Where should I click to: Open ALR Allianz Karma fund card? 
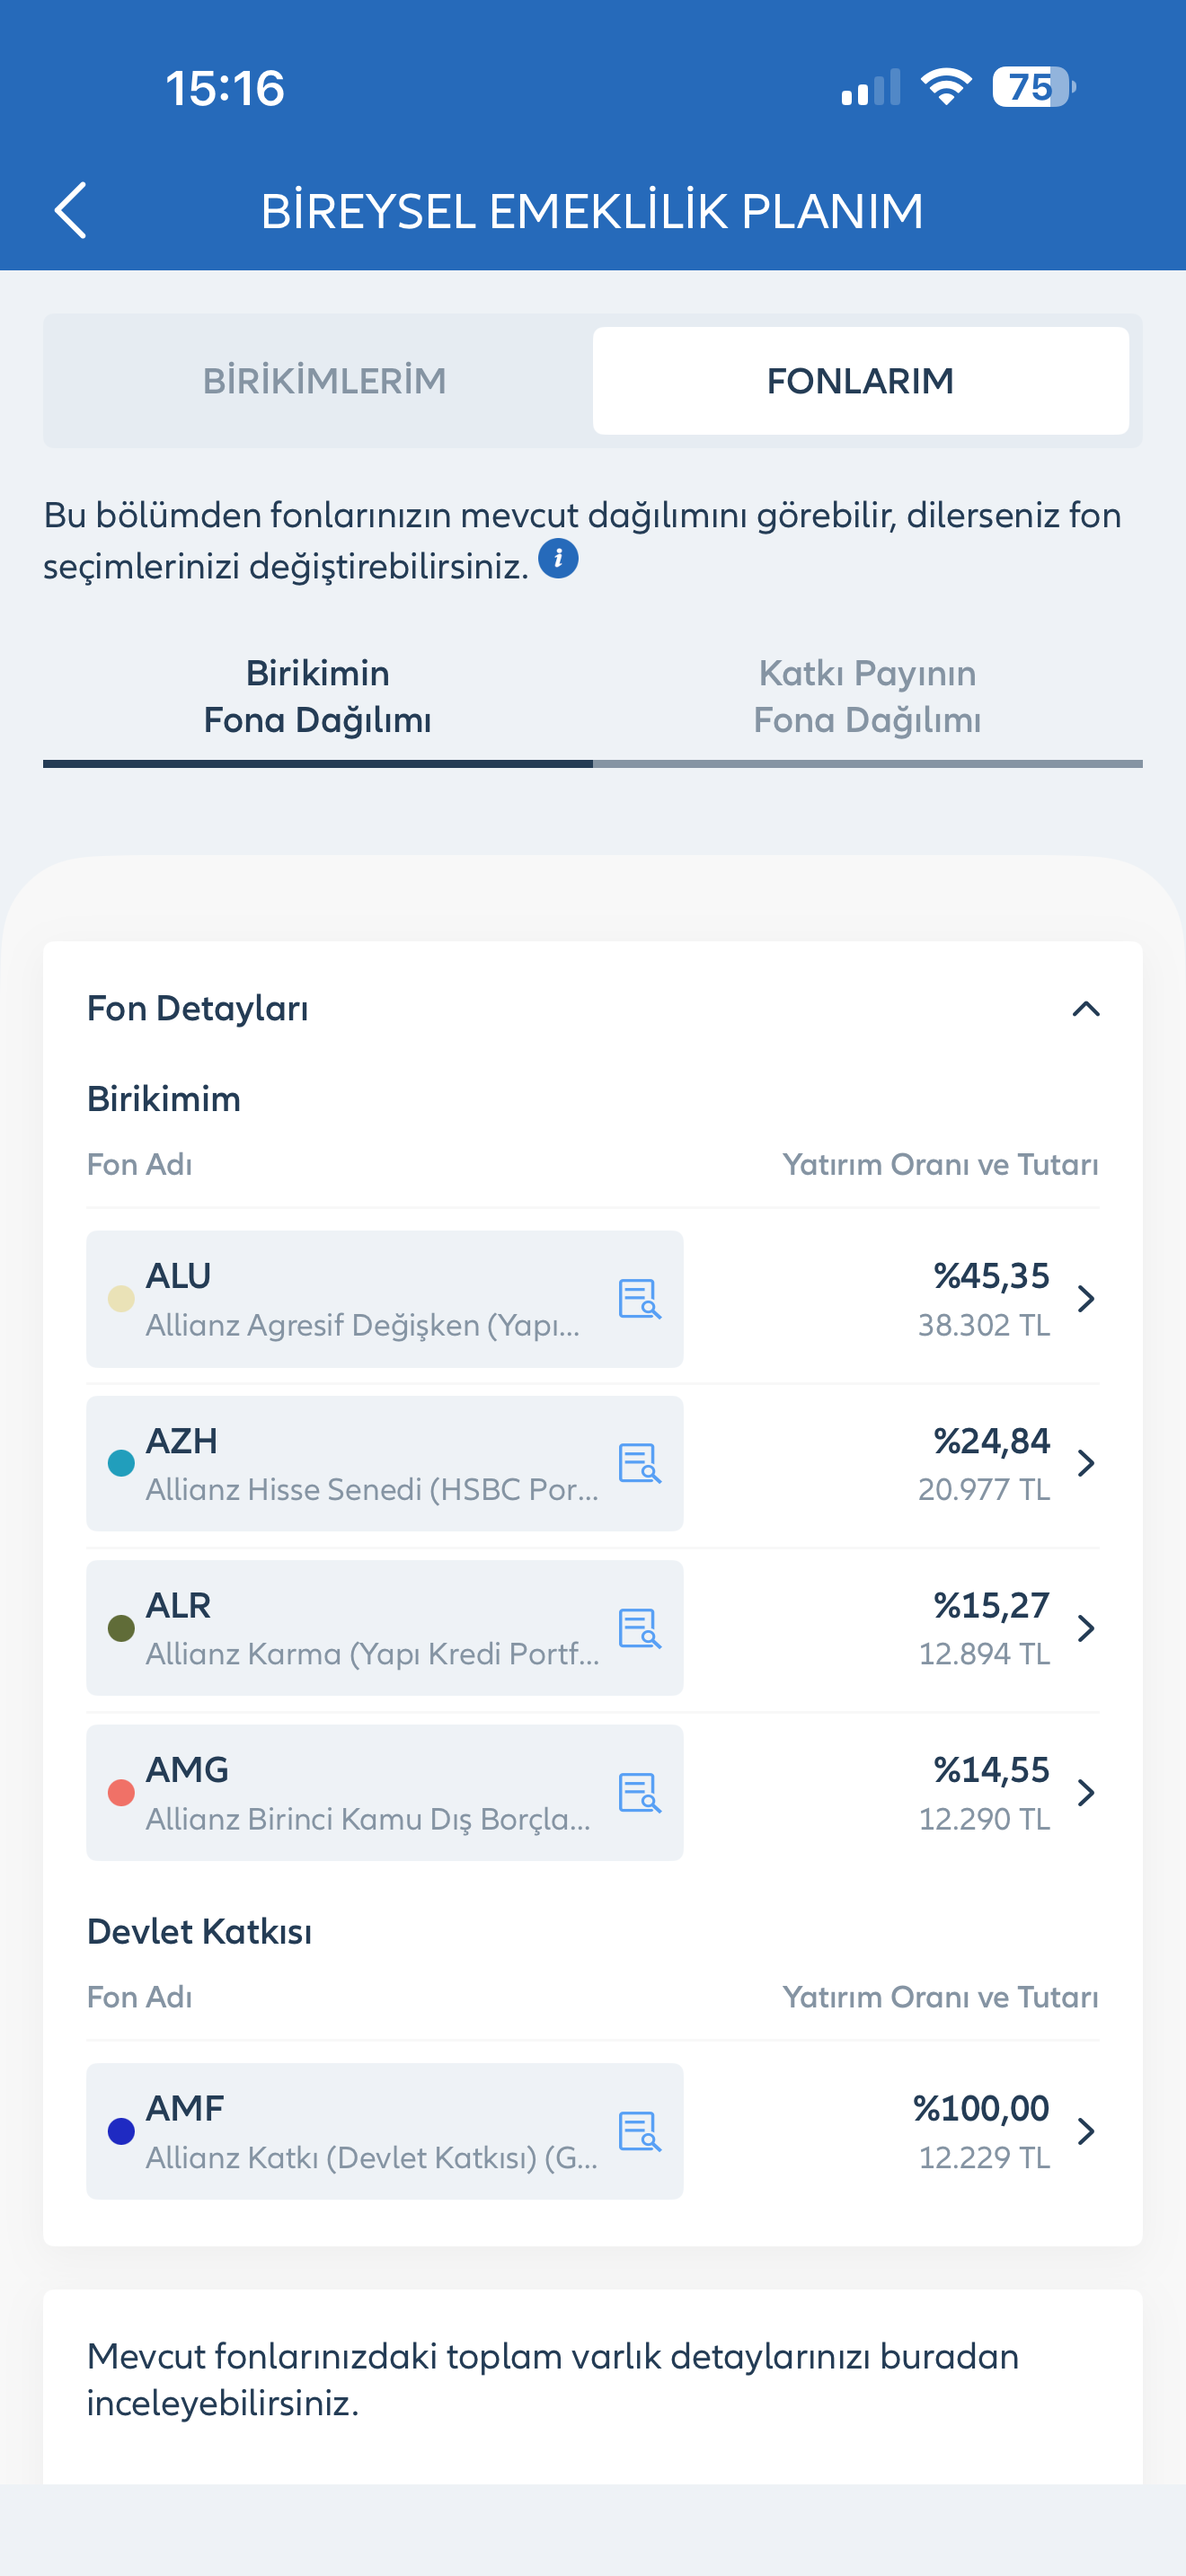click(x=385, y=1628)
